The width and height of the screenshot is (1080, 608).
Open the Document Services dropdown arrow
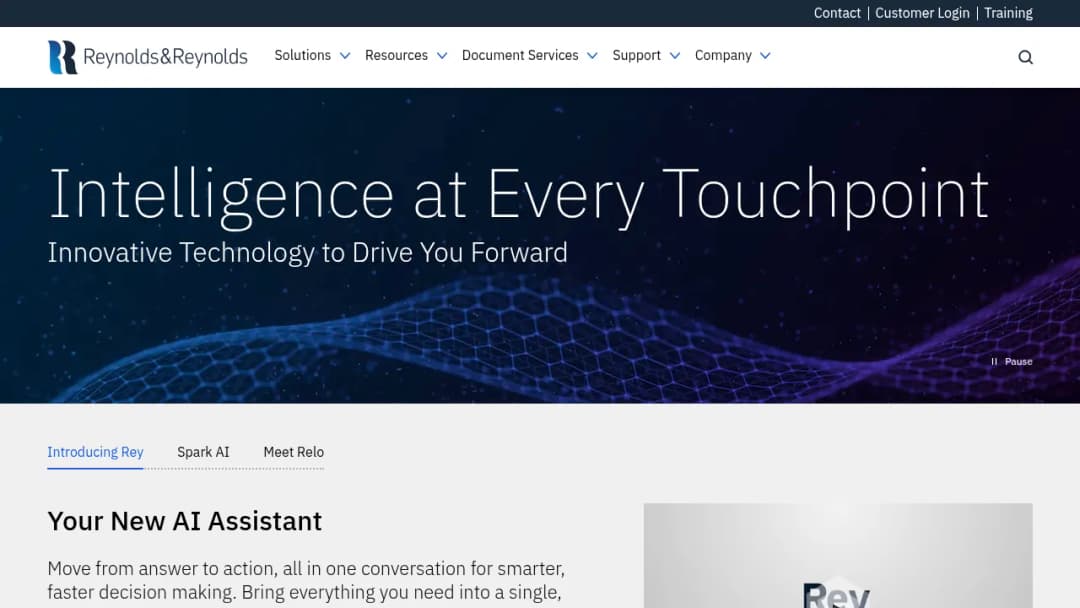click(592, 56)
